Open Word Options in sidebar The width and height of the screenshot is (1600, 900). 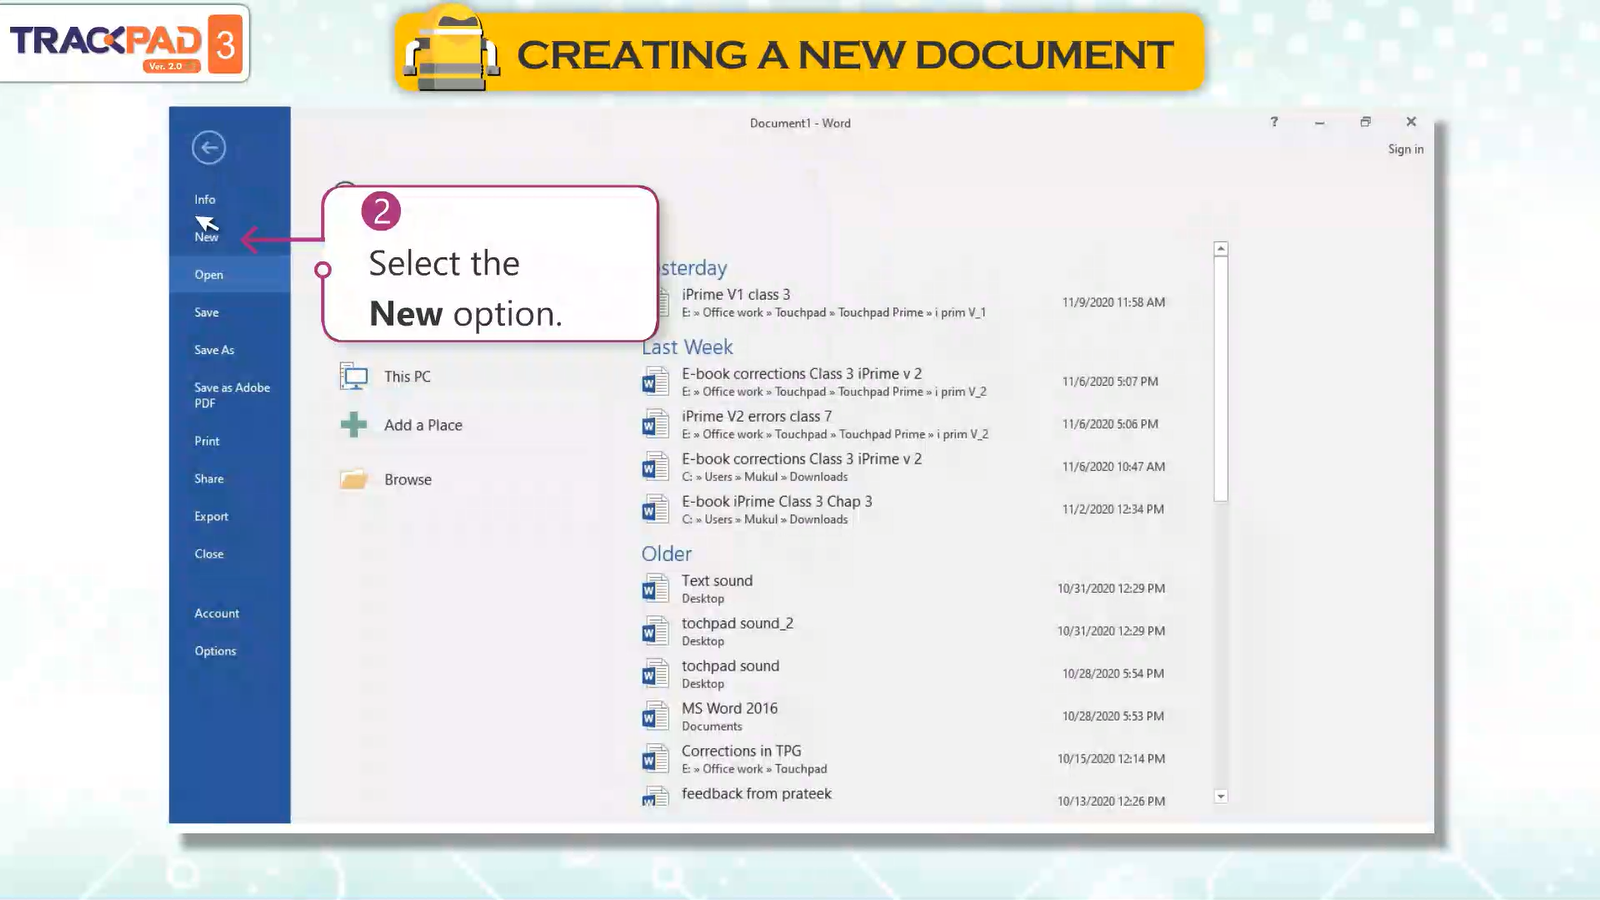(215, 651)
